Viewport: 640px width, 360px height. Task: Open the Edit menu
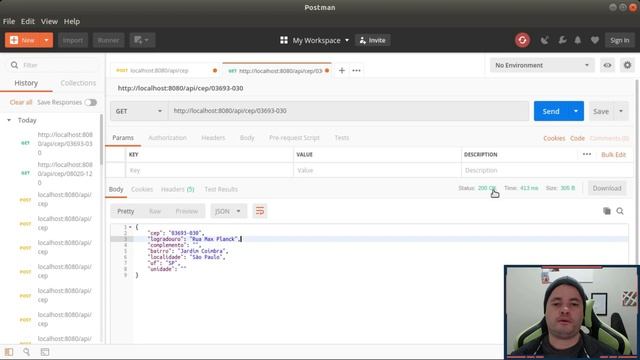28,21
